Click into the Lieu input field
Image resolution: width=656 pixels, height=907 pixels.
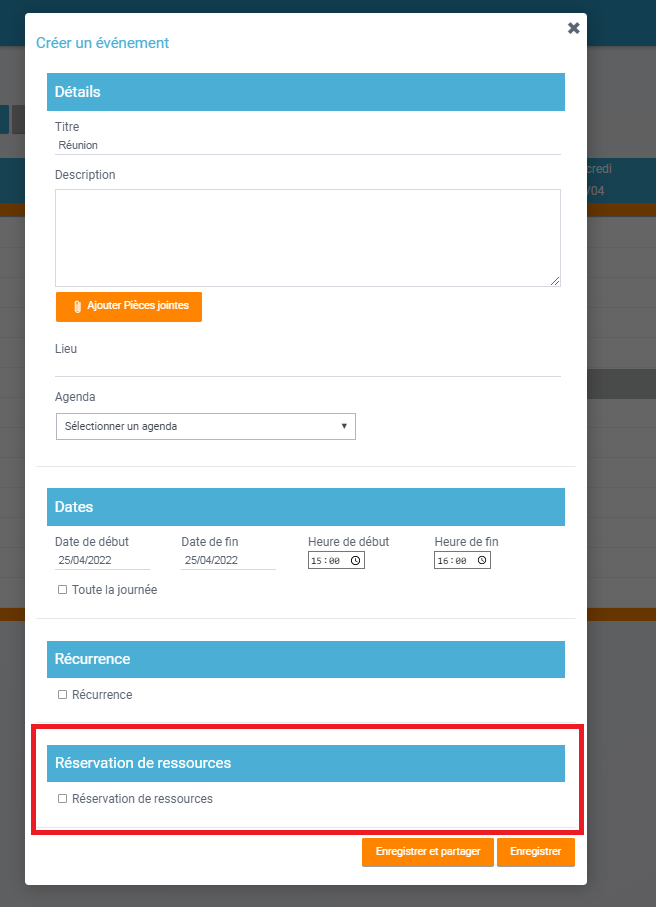pos(307,366)
